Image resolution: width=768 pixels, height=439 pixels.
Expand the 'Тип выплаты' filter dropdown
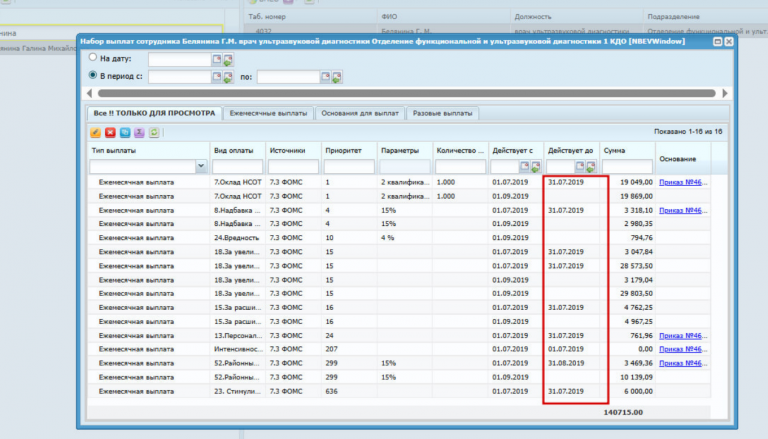tap(201, 167)
